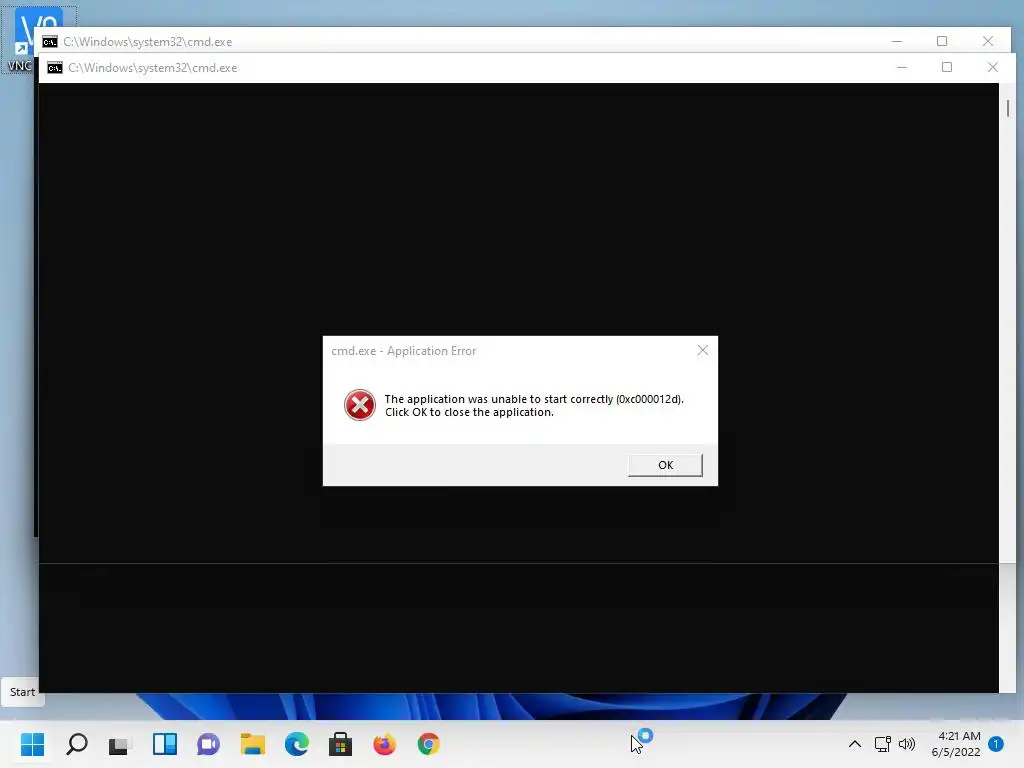The image size is (1024, 768).
Task: Close the front cmd.exe window
Action: click(x=993, y=67)
